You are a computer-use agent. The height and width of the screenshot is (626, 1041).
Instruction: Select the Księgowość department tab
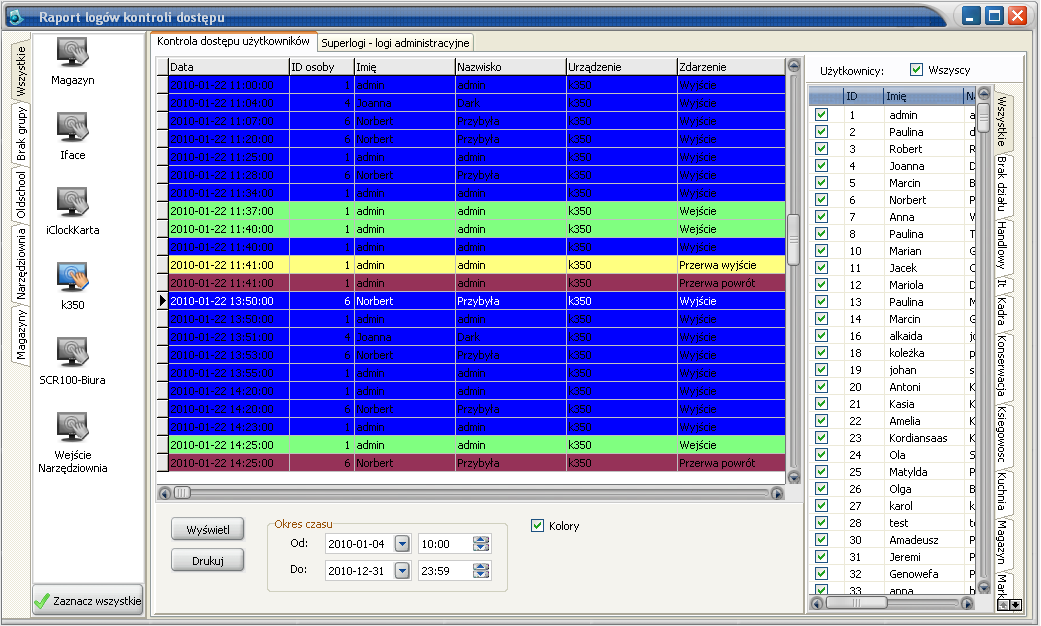[x=1002, y=435]
